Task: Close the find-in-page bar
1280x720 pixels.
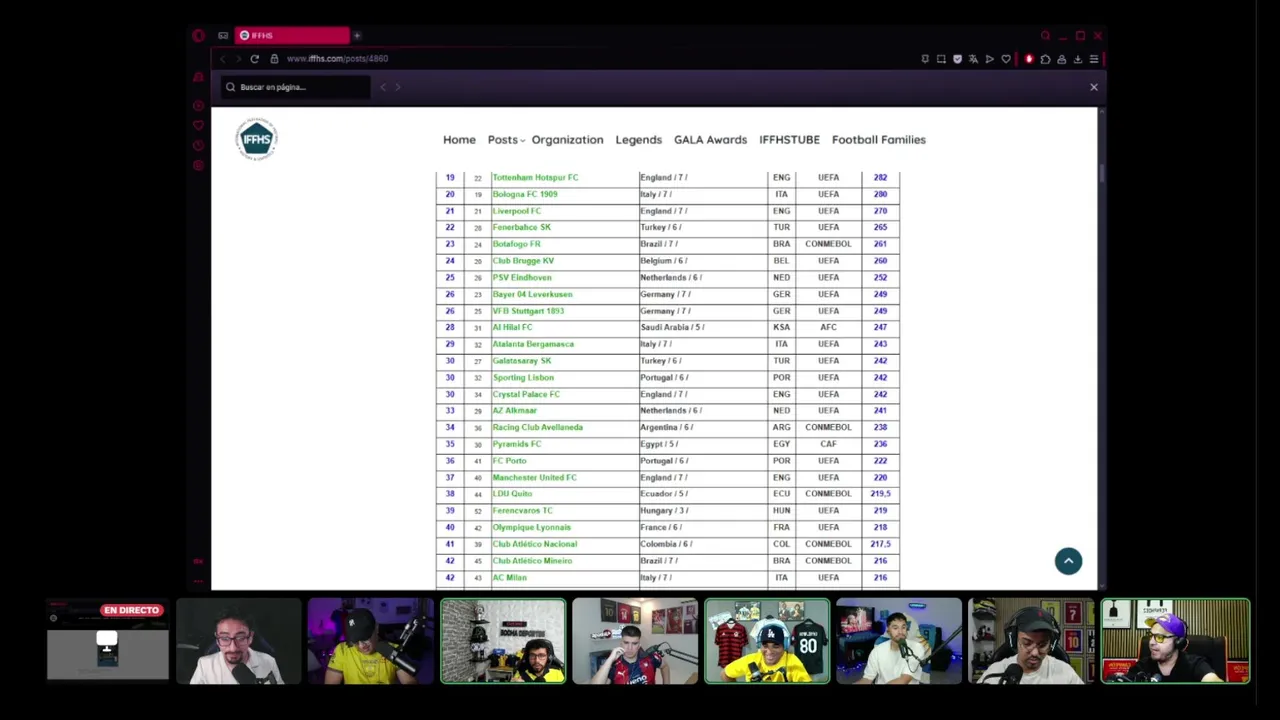Action: click(1094, 87)
